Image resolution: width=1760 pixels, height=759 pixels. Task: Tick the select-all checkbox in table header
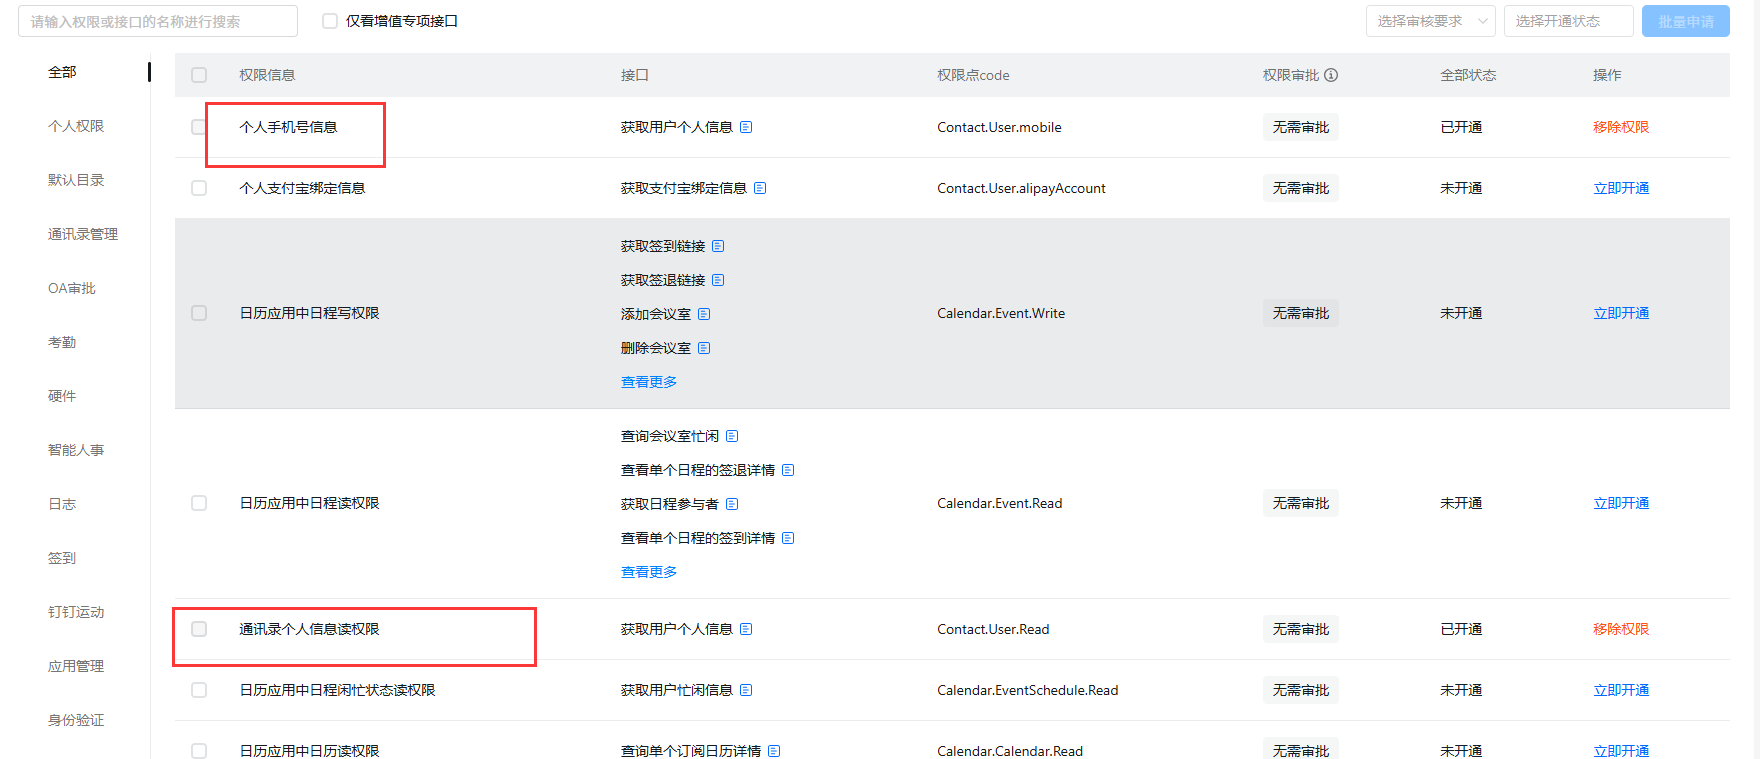tap(199, 75)
